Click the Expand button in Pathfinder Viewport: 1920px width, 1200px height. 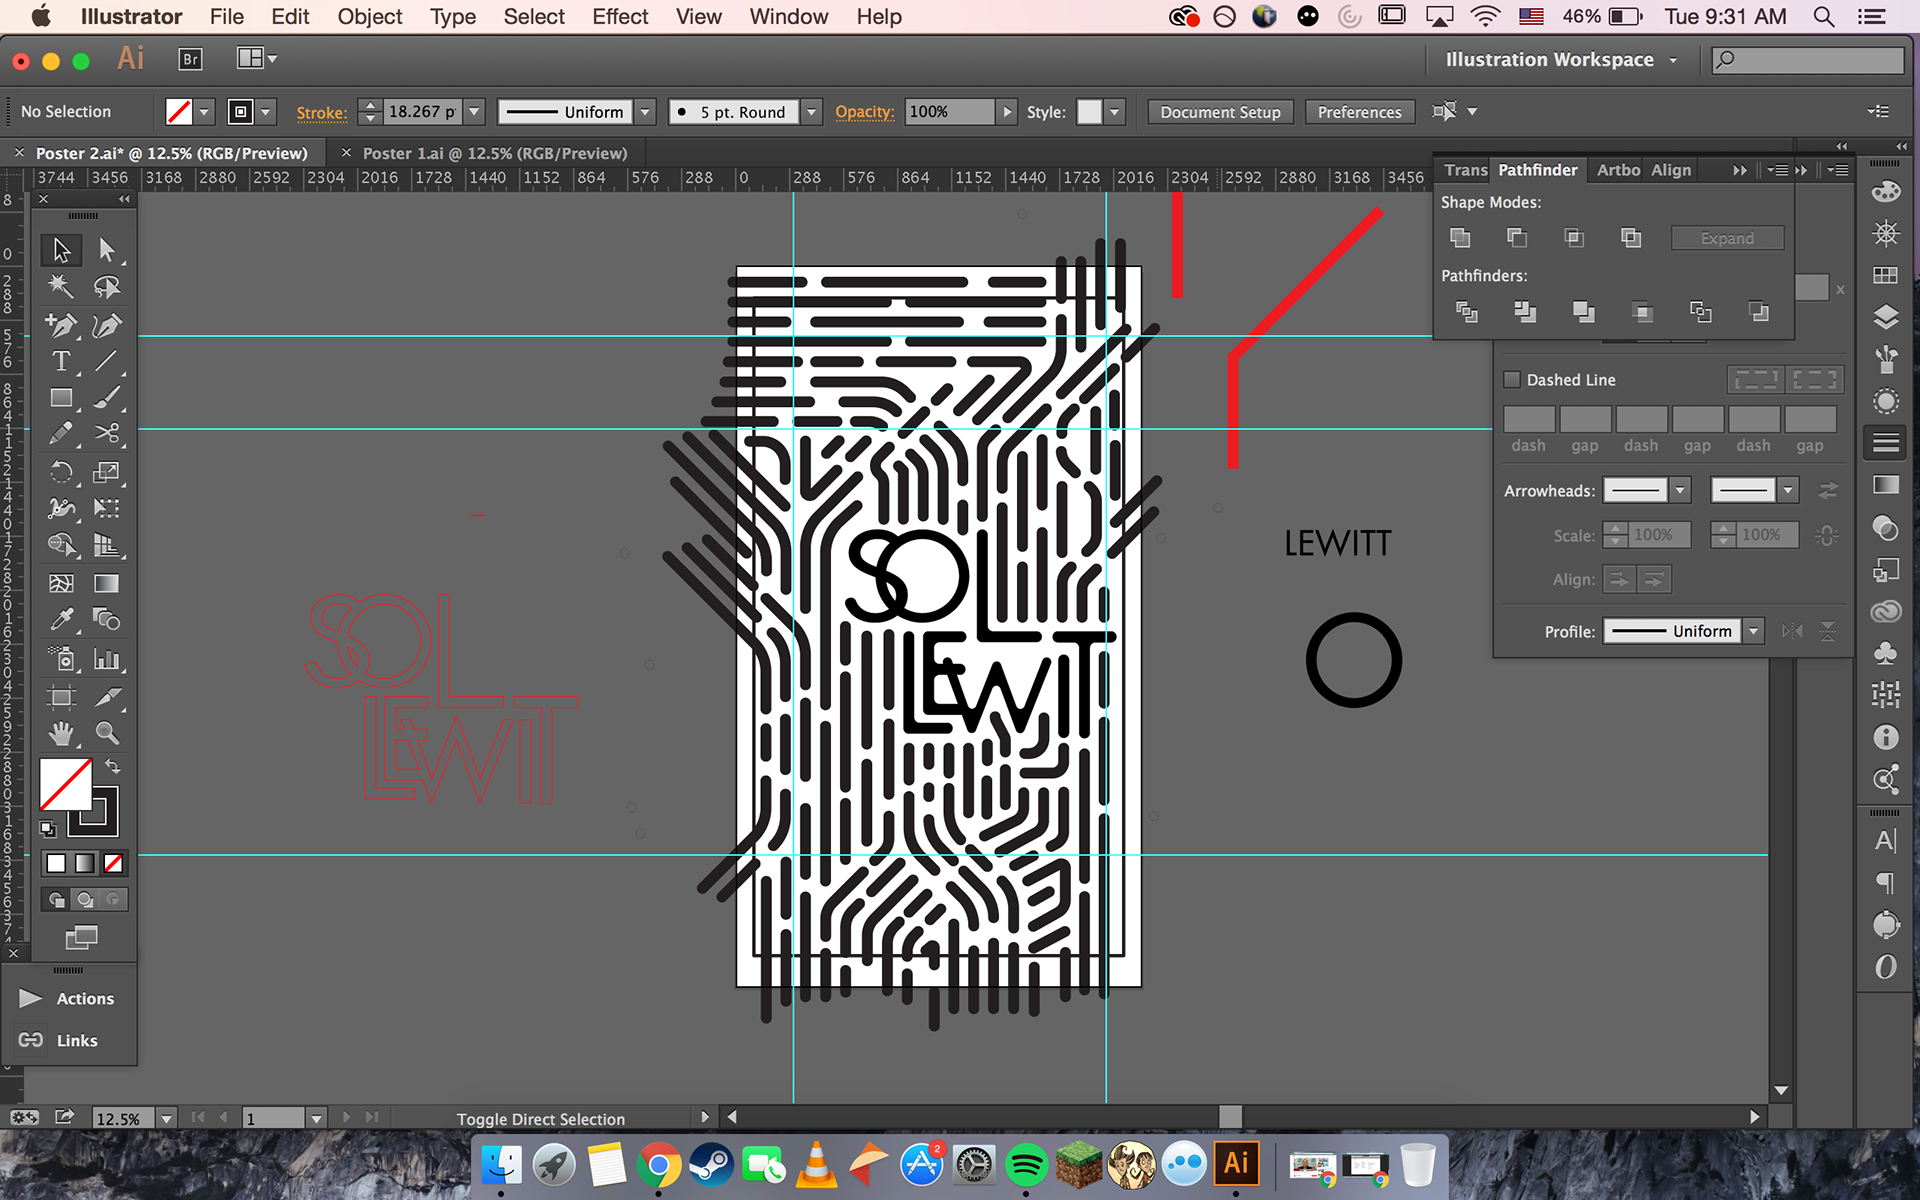[1727, 238]
